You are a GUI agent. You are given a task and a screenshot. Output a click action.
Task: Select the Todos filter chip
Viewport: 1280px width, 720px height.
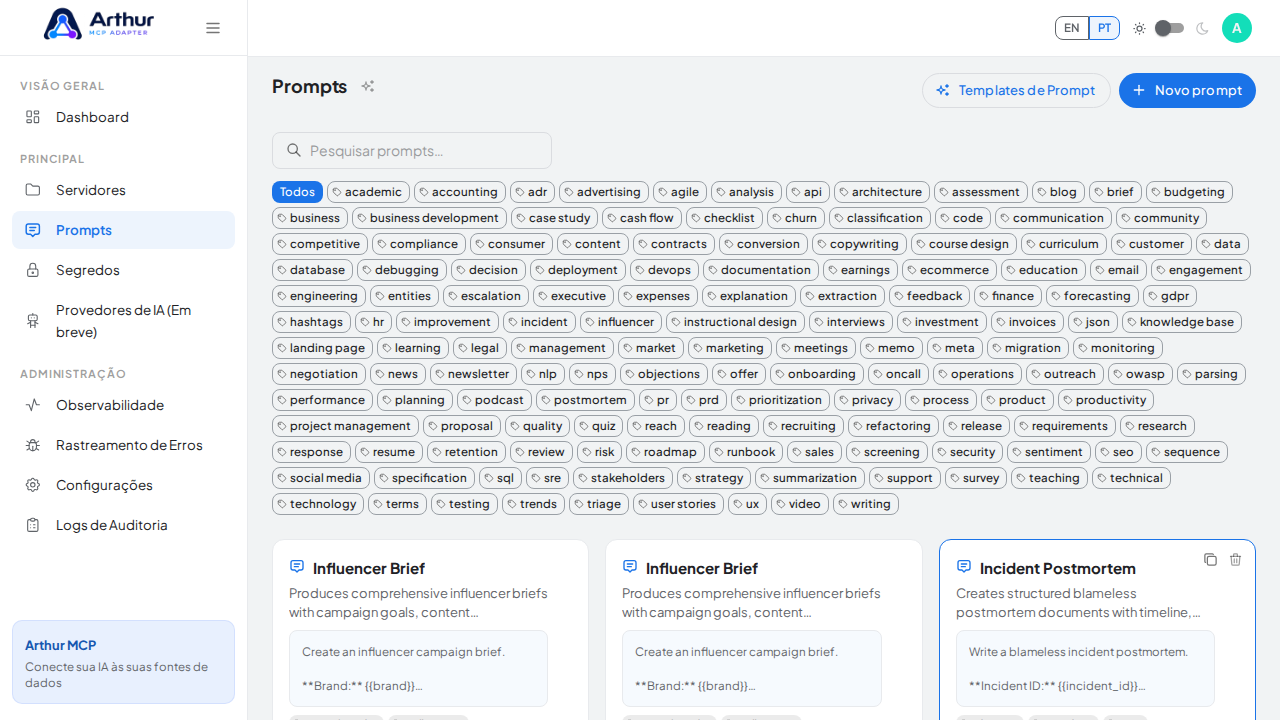[297, 192]
